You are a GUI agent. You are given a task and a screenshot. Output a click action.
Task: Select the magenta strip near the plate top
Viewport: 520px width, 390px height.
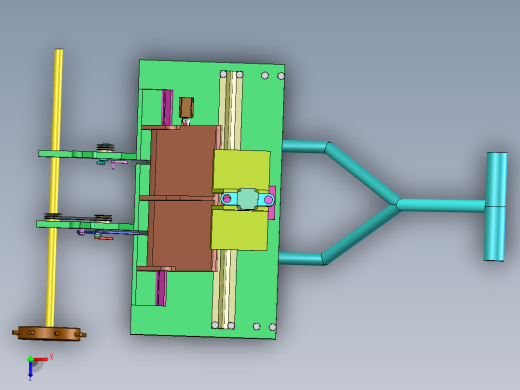pos(167,107)
